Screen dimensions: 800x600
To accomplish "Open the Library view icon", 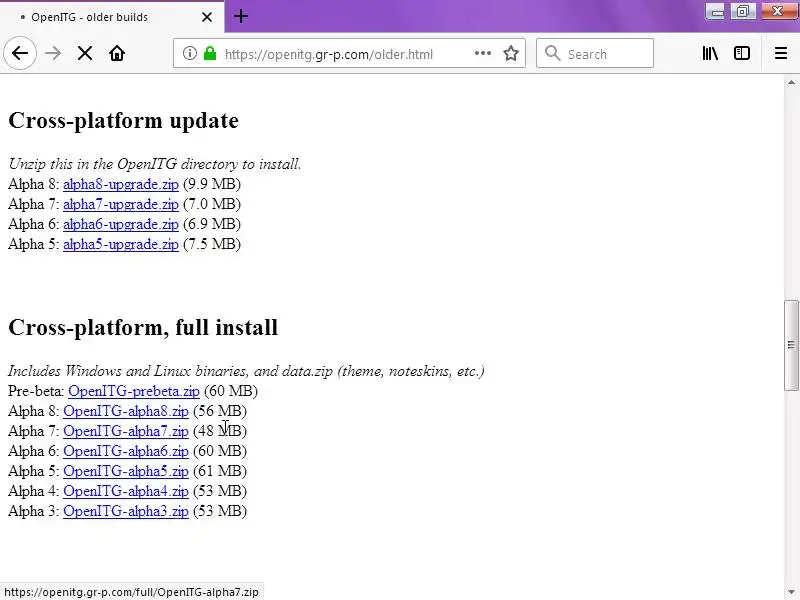I will pos(710,53).
